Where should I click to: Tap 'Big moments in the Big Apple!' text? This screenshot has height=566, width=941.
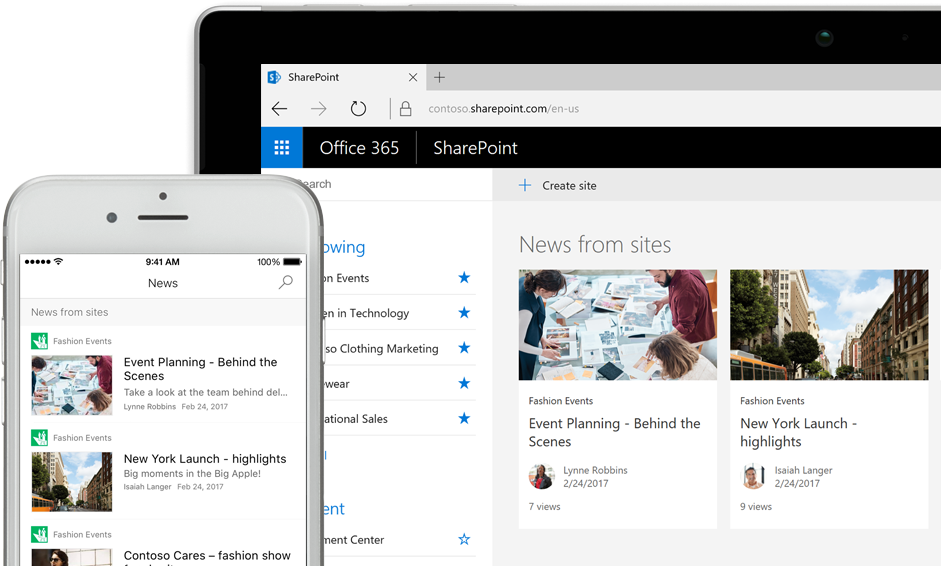pos(192,474)
